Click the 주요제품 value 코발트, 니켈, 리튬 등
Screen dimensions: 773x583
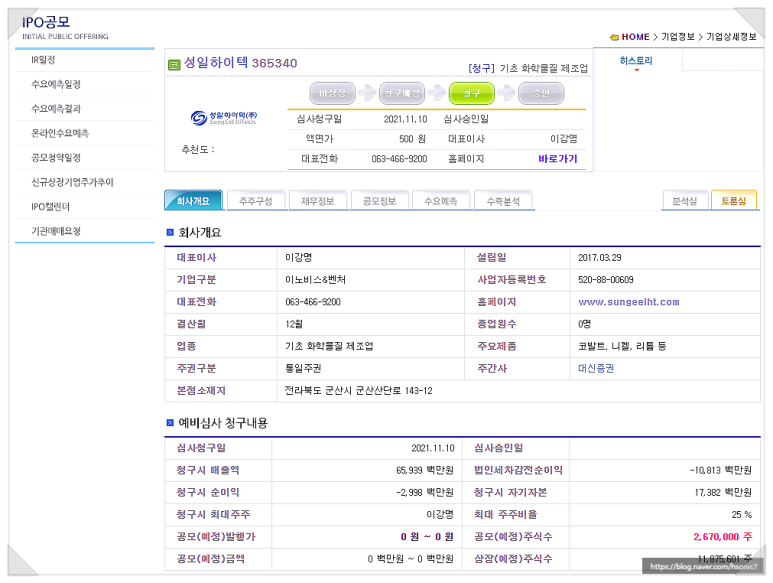point(622,346)
